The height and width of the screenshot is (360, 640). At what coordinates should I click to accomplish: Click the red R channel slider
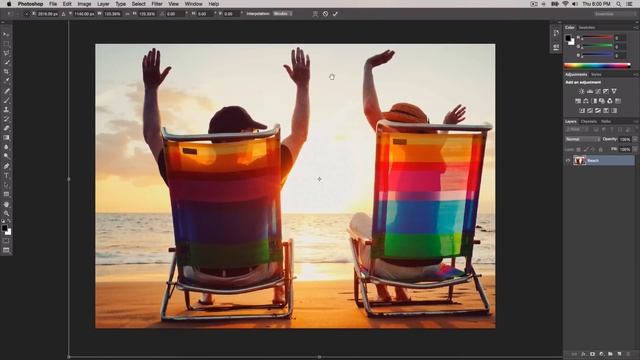(x=597, y=38)
